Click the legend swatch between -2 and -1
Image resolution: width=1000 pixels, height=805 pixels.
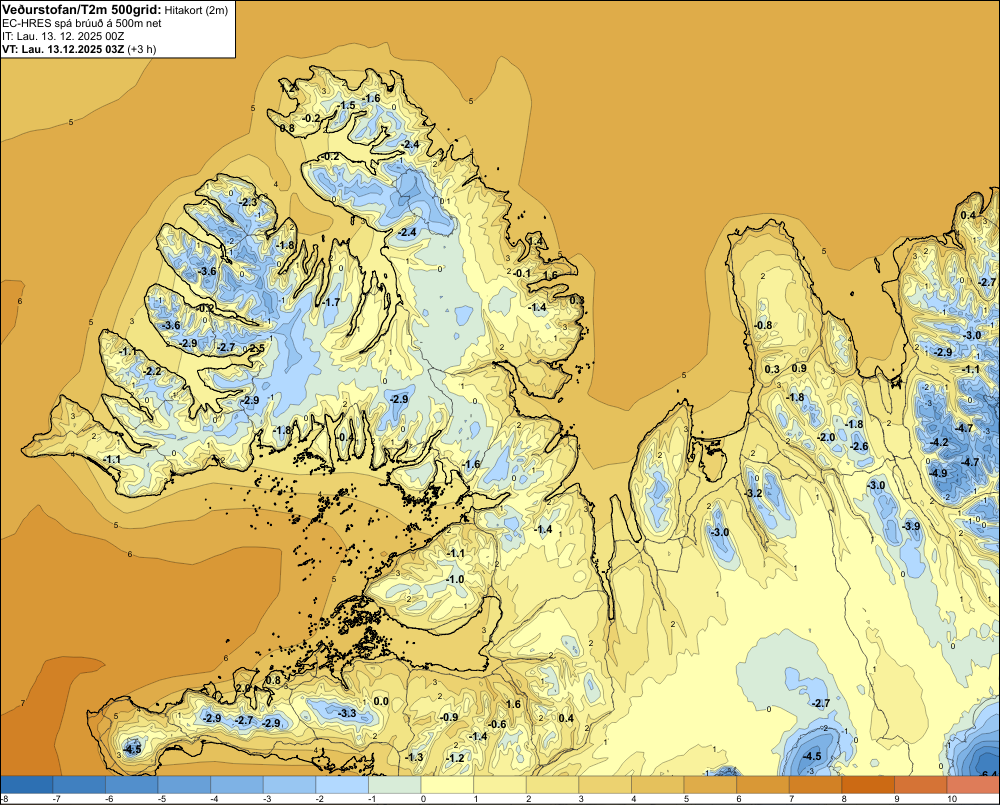342,785
